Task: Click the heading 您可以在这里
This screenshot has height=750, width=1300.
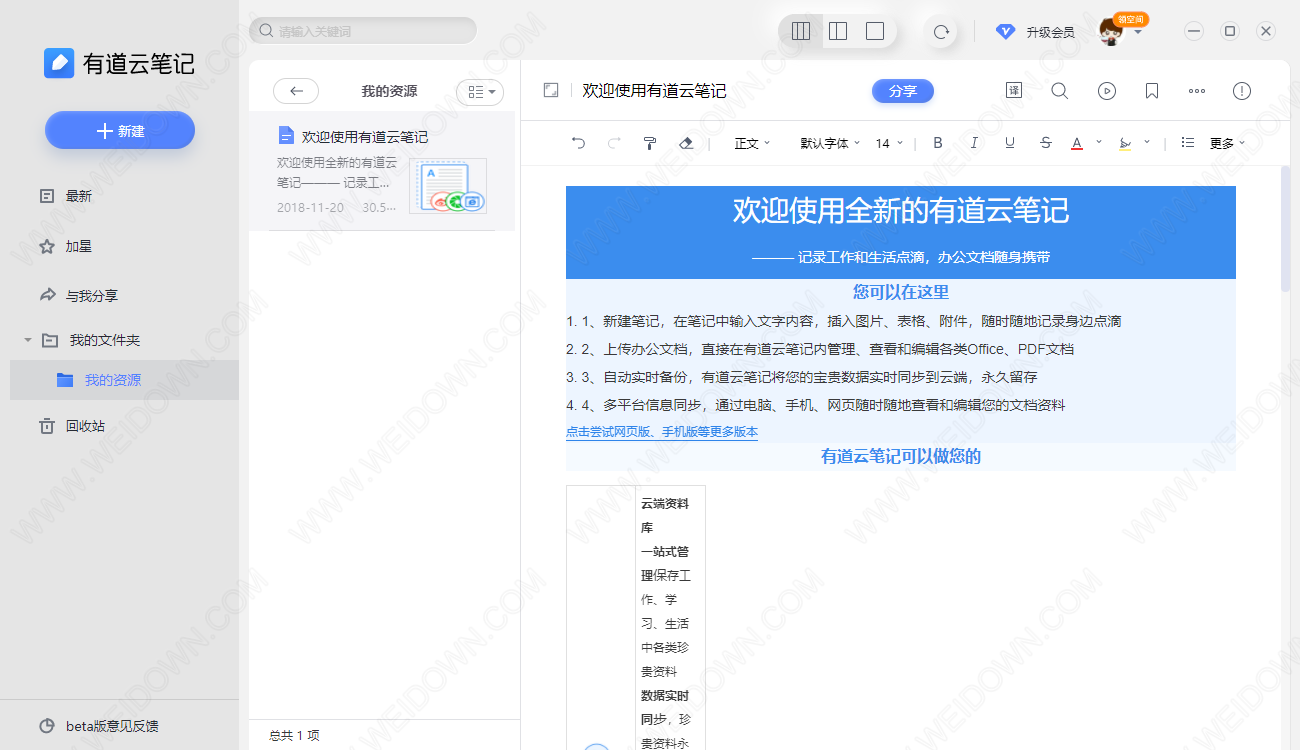Action: pos(901,292)
